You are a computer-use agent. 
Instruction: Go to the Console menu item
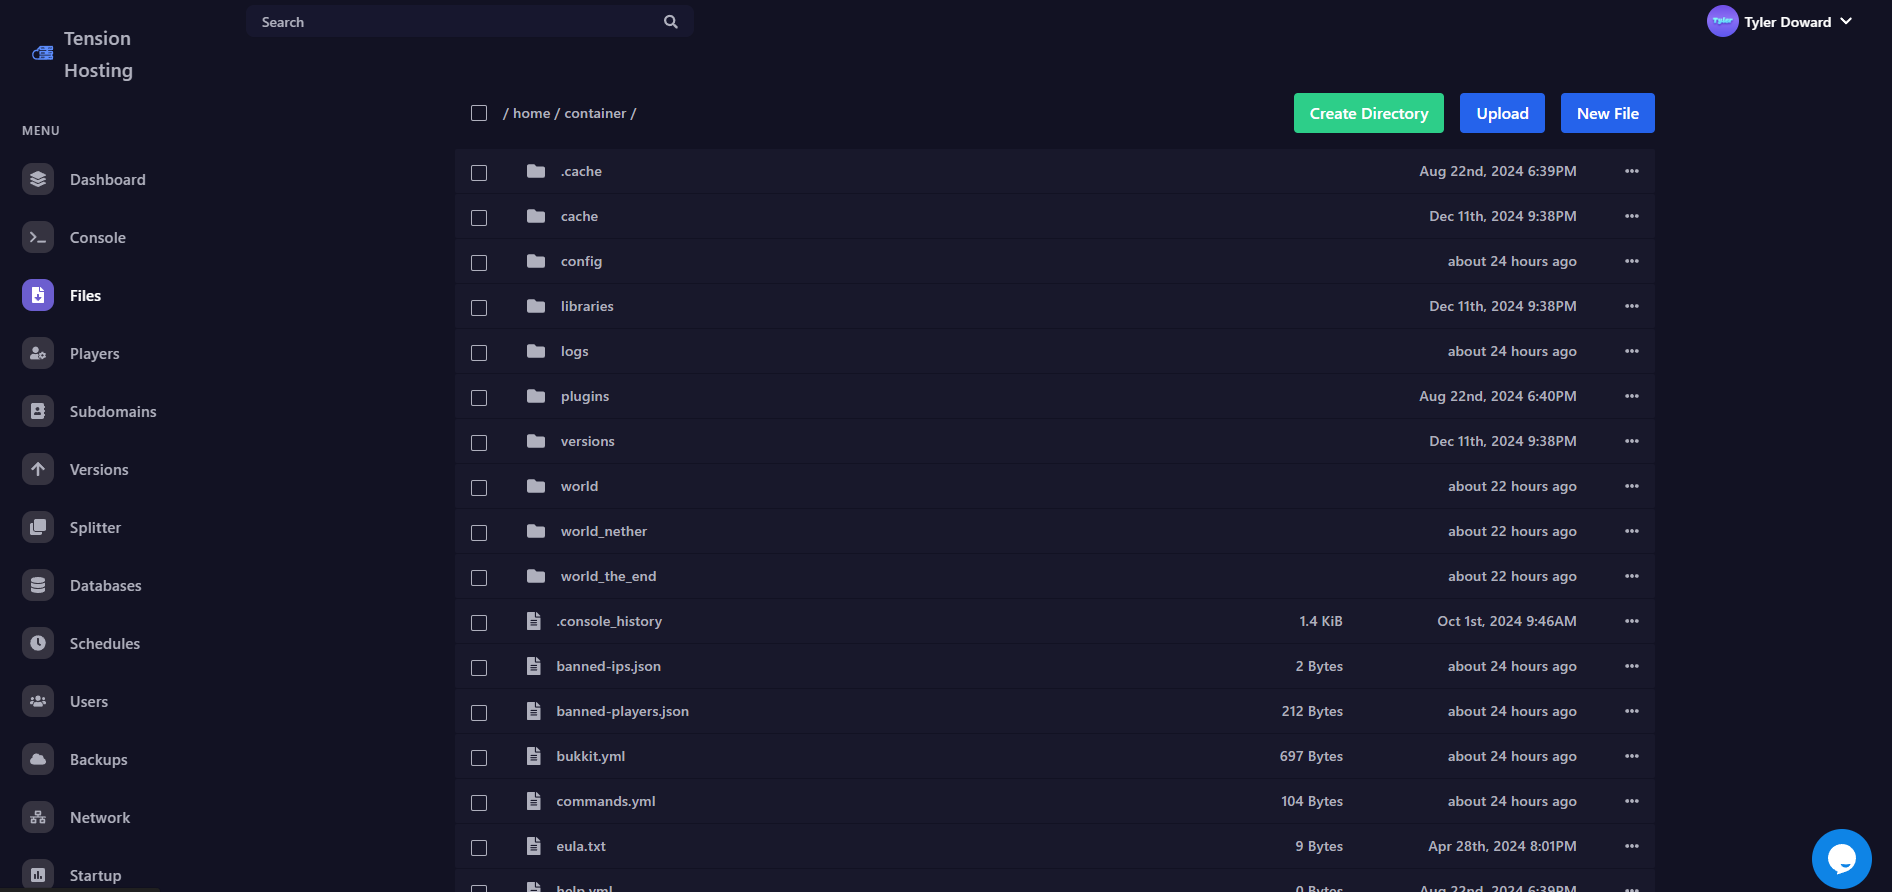(x=98, y=237)
